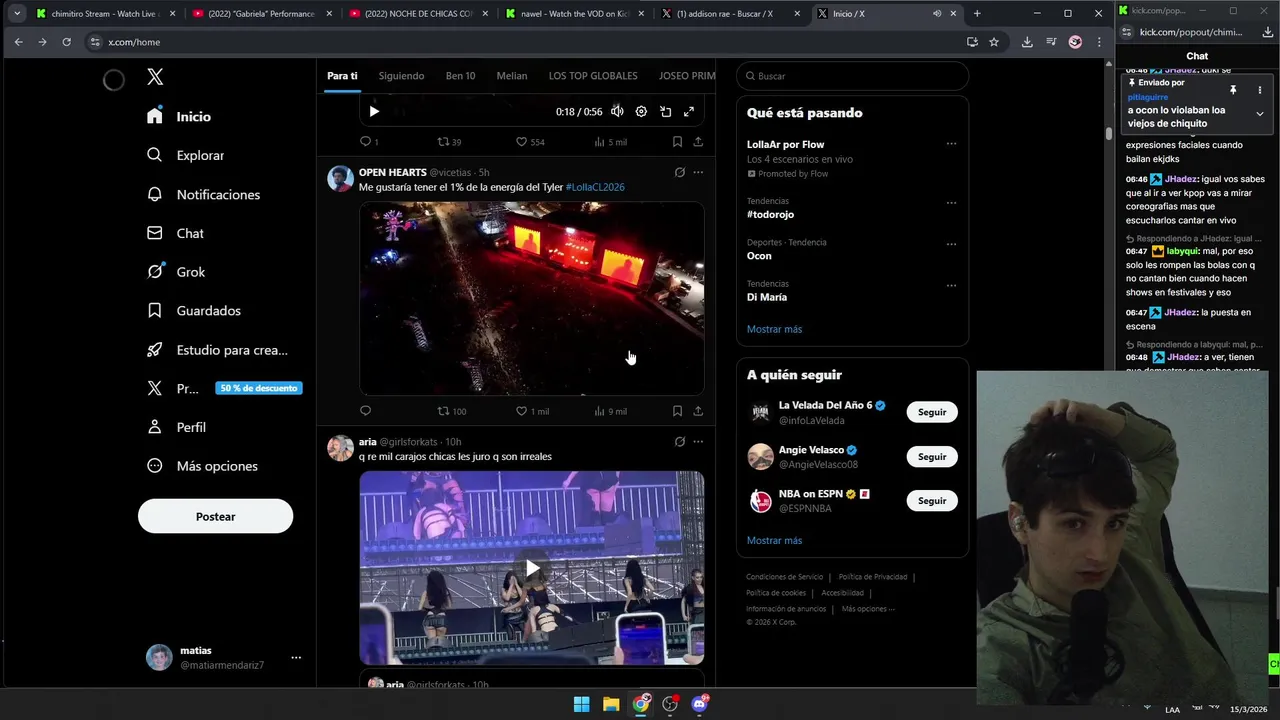Click the Buscar search field

[852, 76]
